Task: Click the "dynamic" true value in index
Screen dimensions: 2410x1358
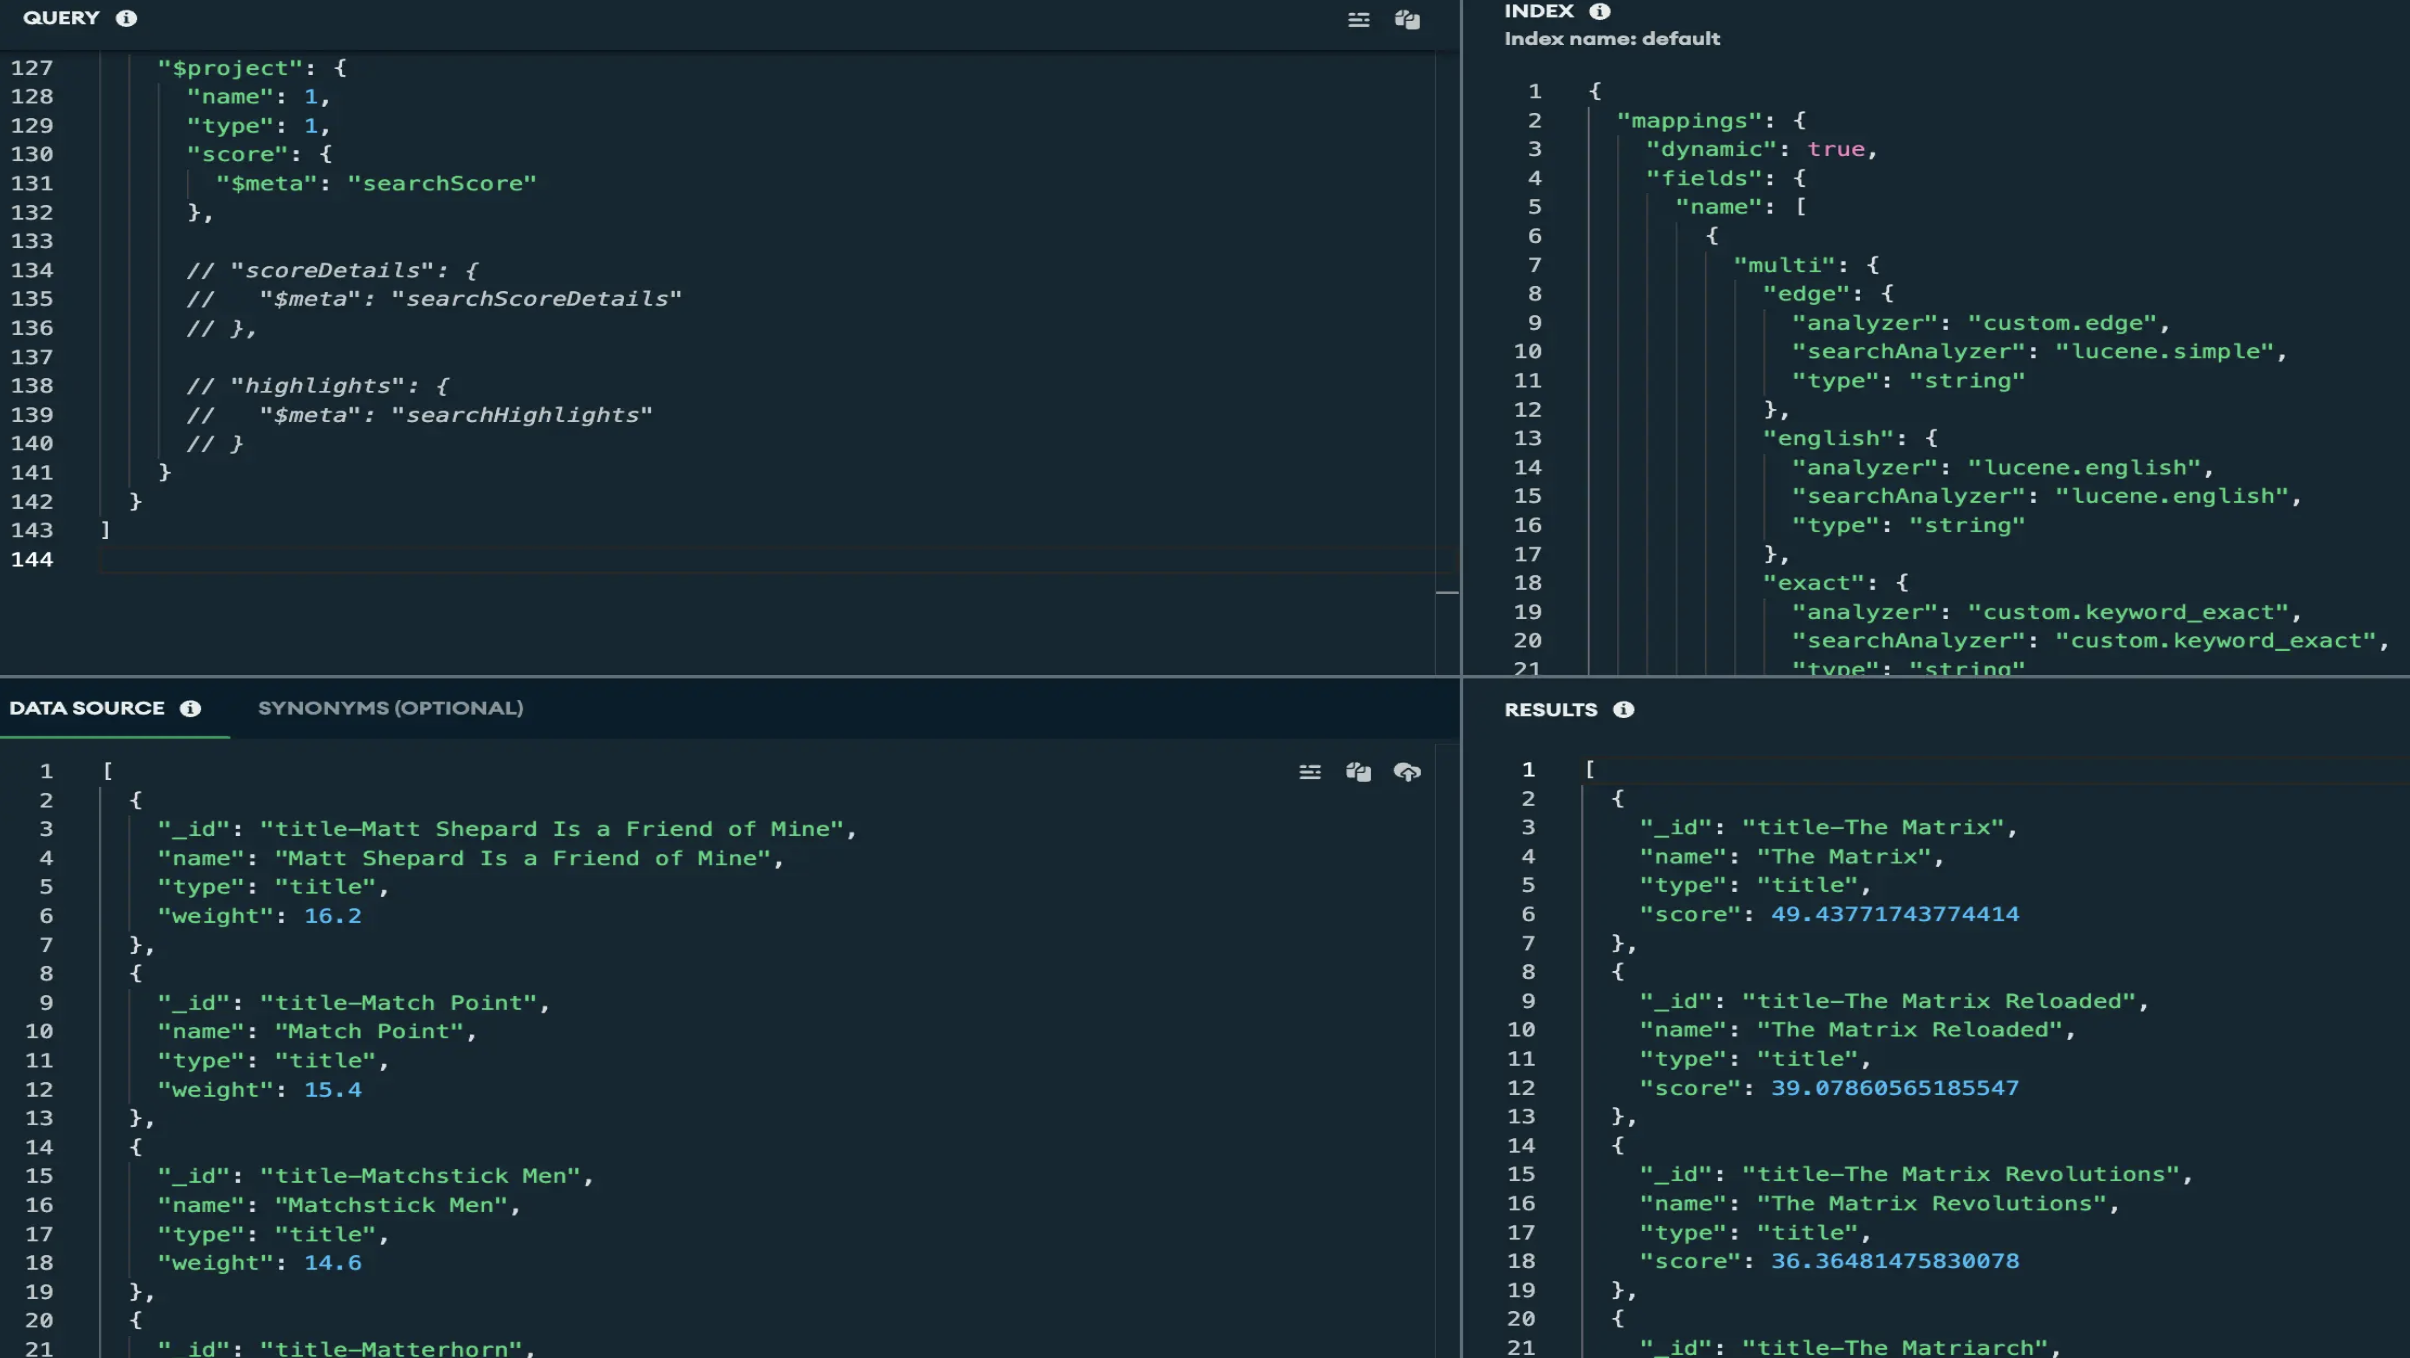Action: coord(1836,149)
